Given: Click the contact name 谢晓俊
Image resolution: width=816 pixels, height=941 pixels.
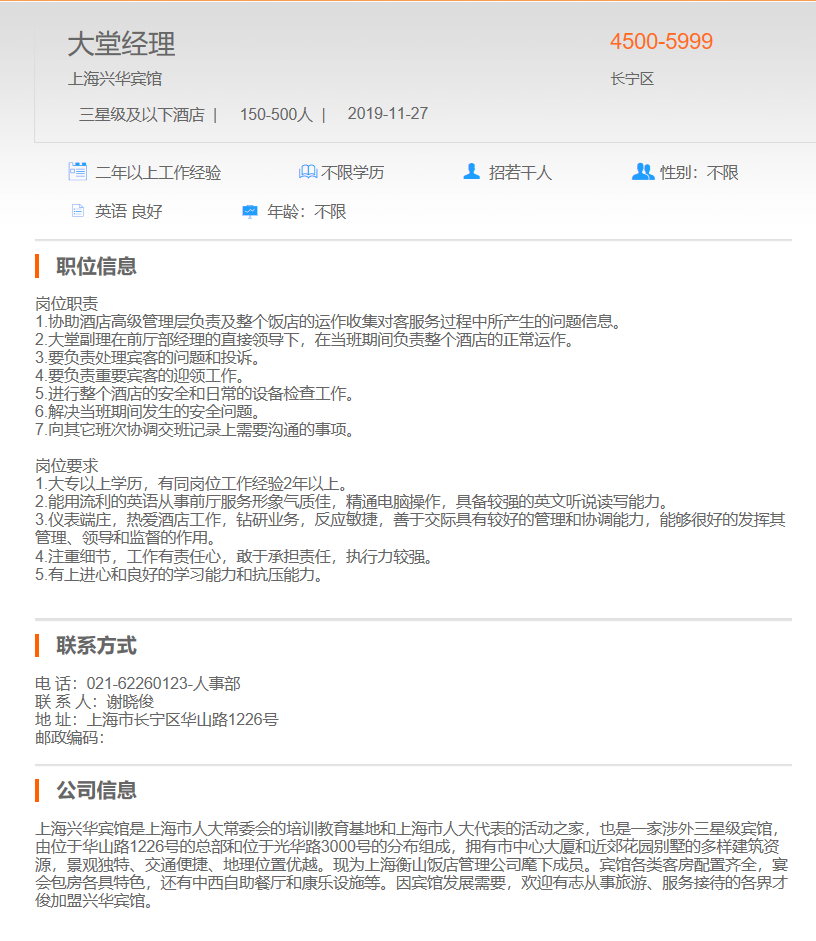Looking at the screenshot, I should 130,702.
